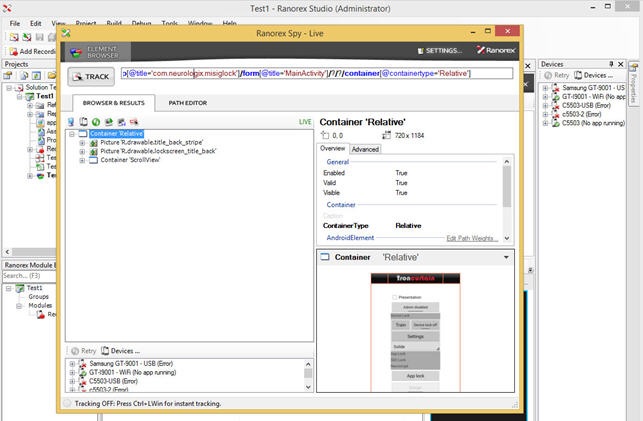Image resolution: width=643 pixels, height=421 pixels.
Task: Select Picture 'R.drawable.title_back_stripe' item
Action: (x=152, y=142)
